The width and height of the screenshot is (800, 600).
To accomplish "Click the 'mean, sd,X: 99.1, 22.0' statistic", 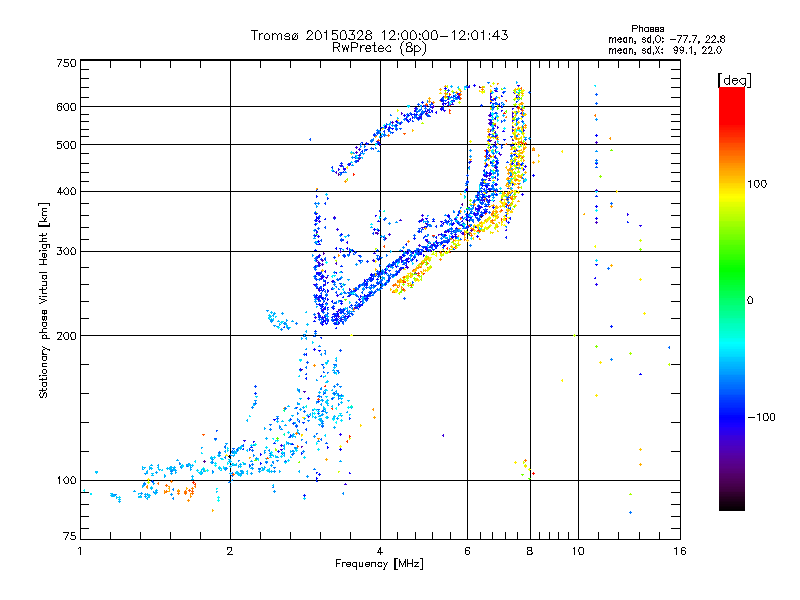I will coord(665,50).
